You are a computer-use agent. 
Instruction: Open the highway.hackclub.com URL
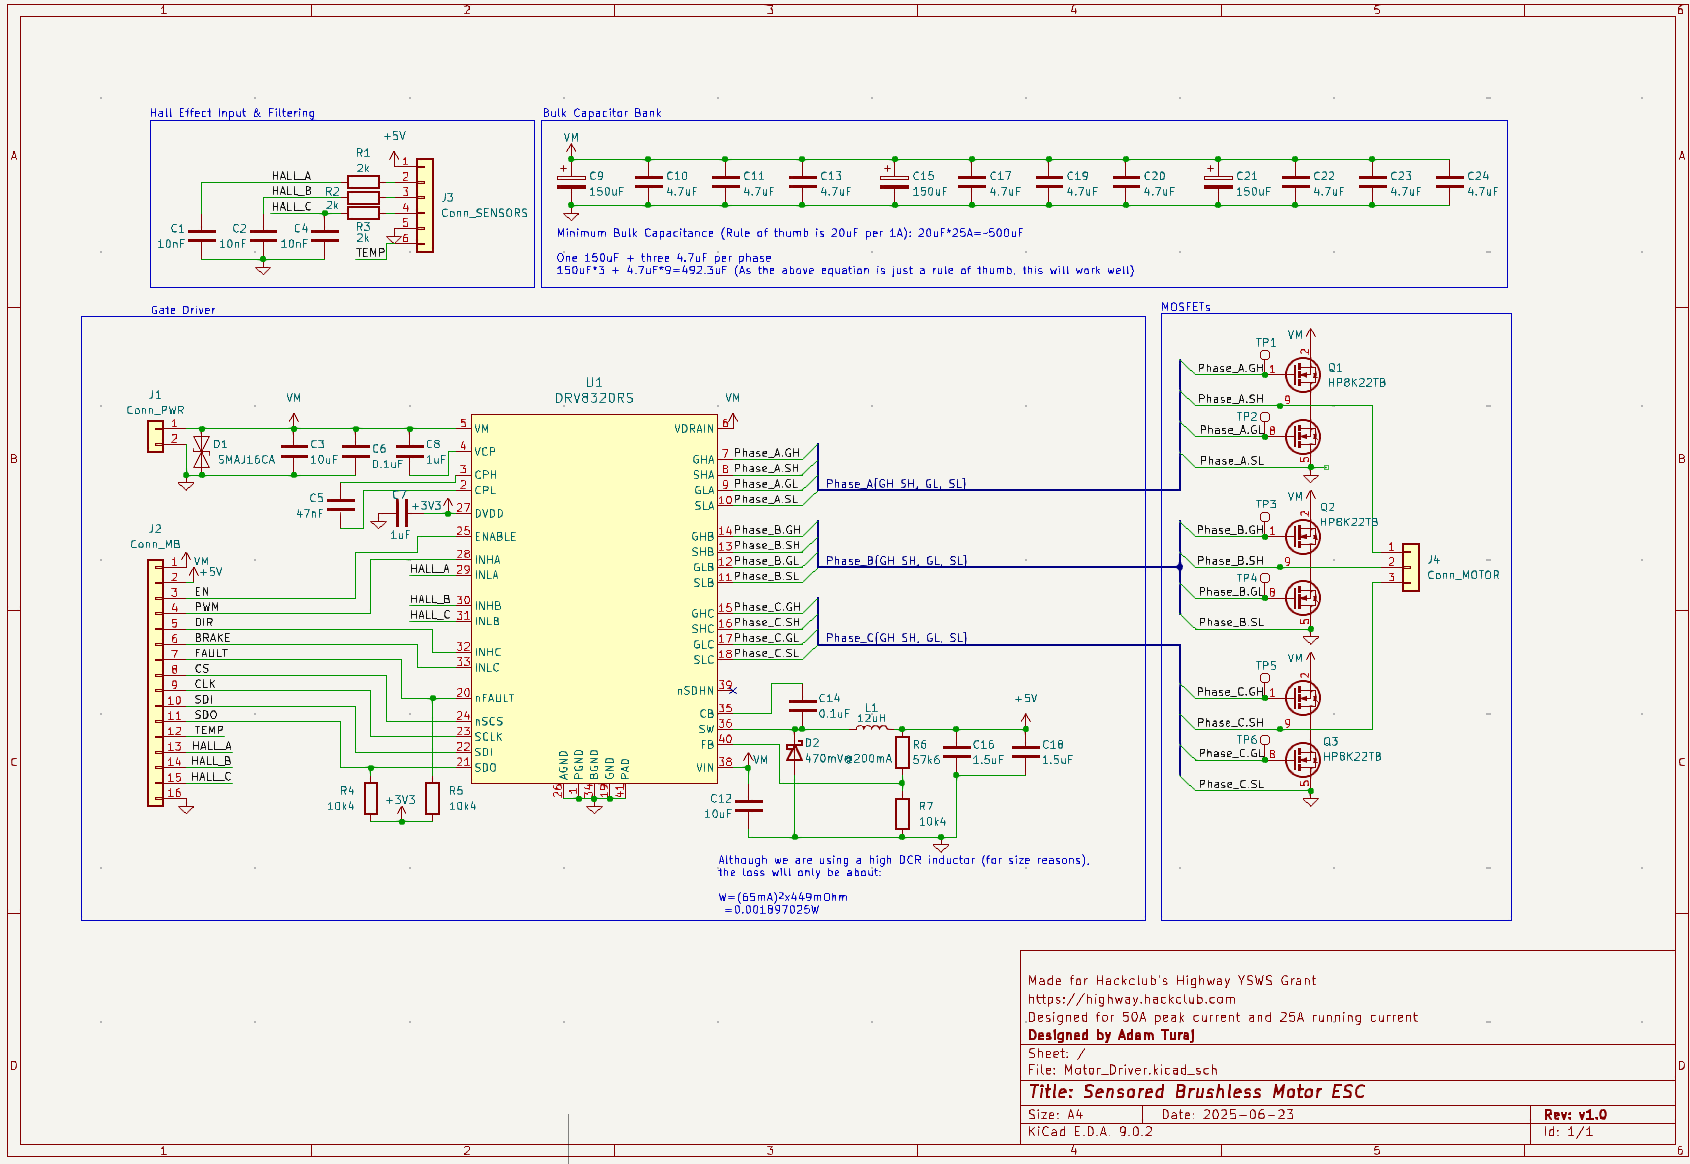1131,999
